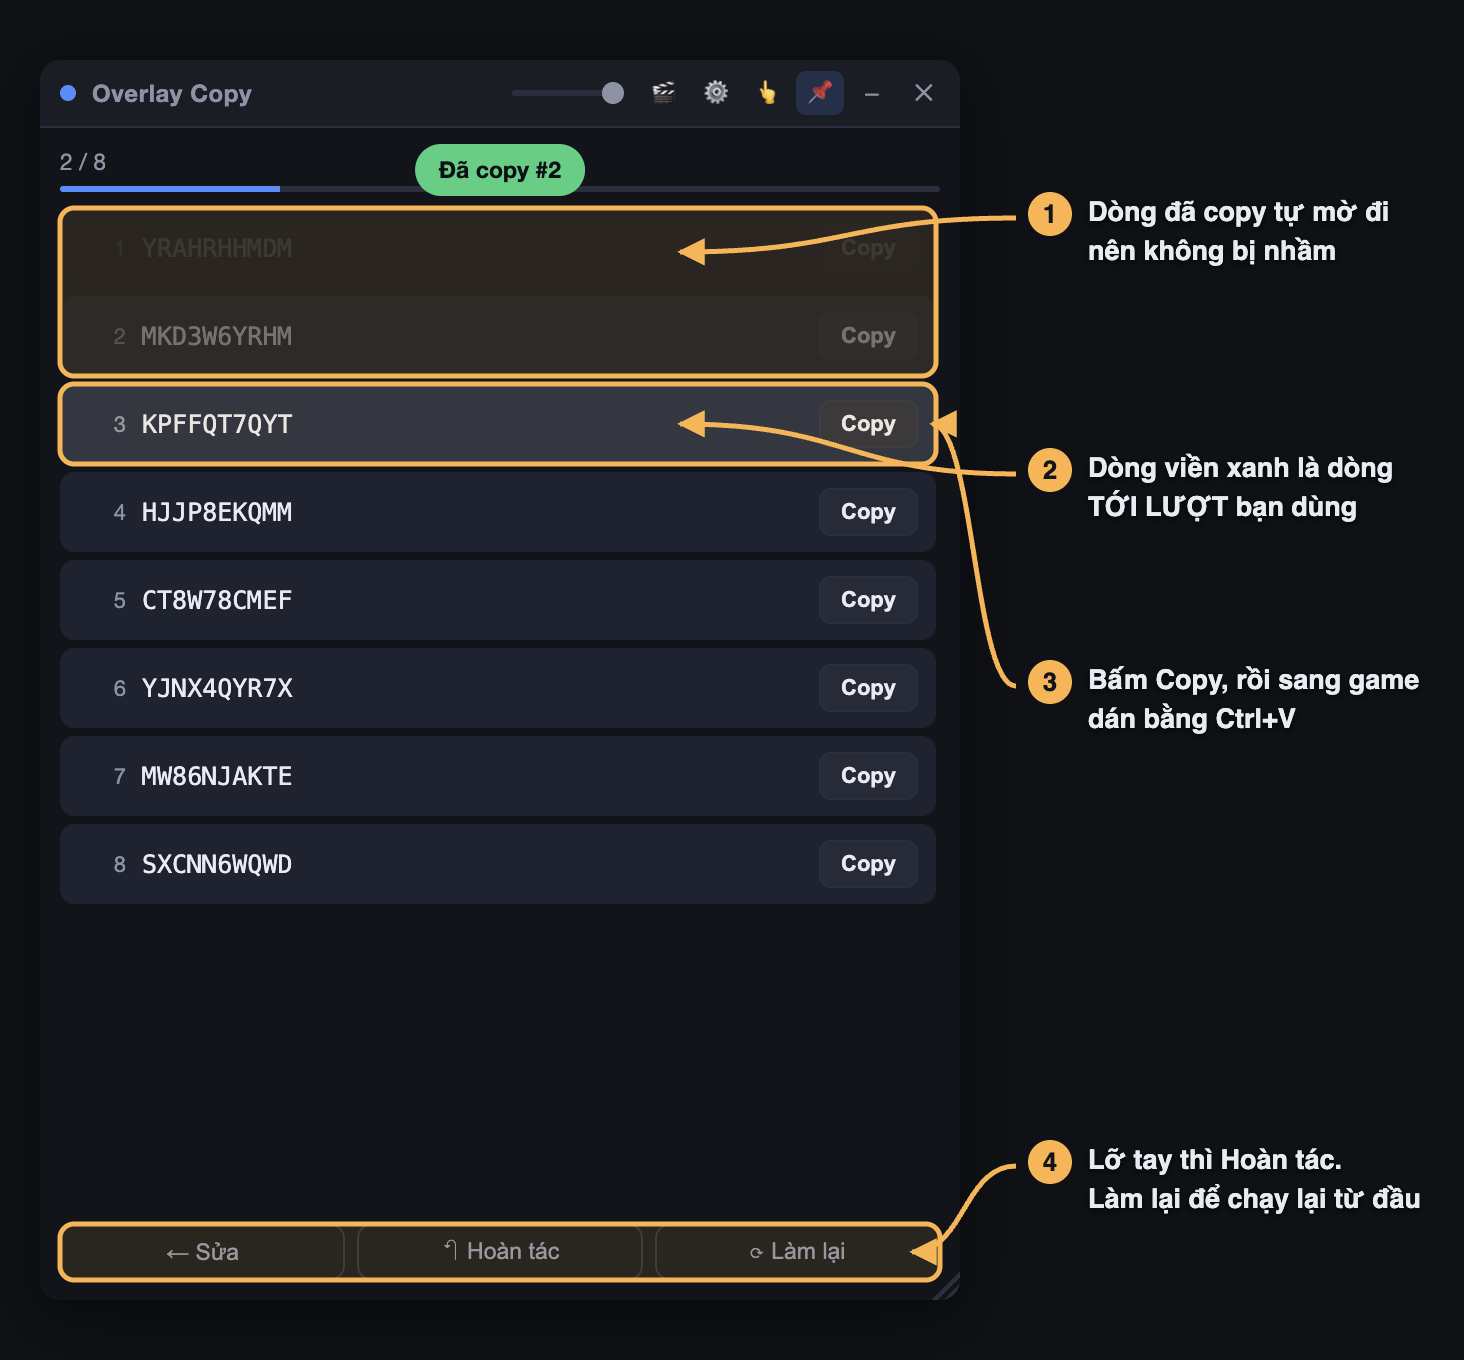Click the Làm lại restart button

point(798,1252)
